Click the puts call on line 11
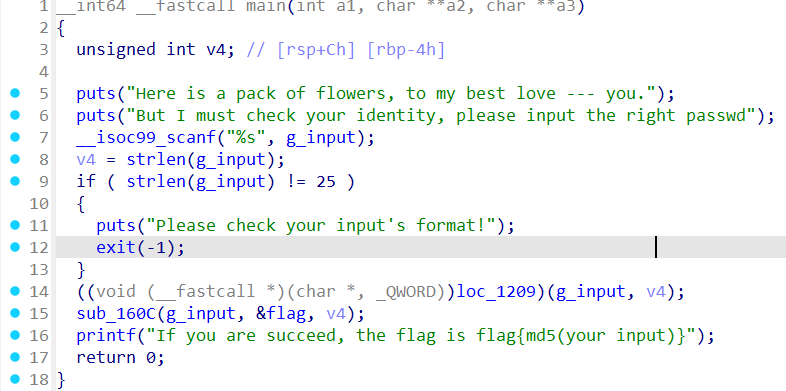 [x=116, y=226]
